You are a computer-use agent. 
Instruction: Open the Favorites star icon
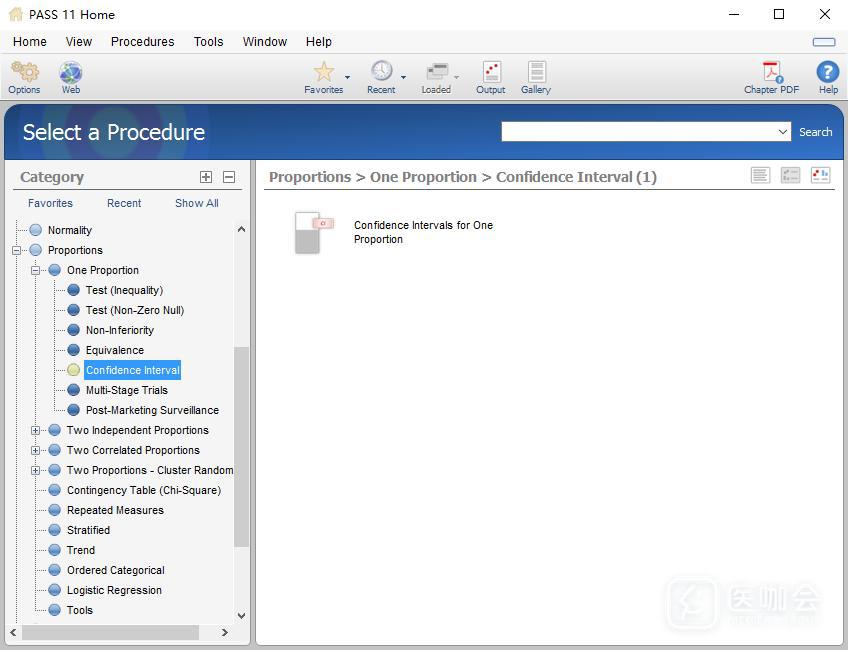click(x=323, y=73)
